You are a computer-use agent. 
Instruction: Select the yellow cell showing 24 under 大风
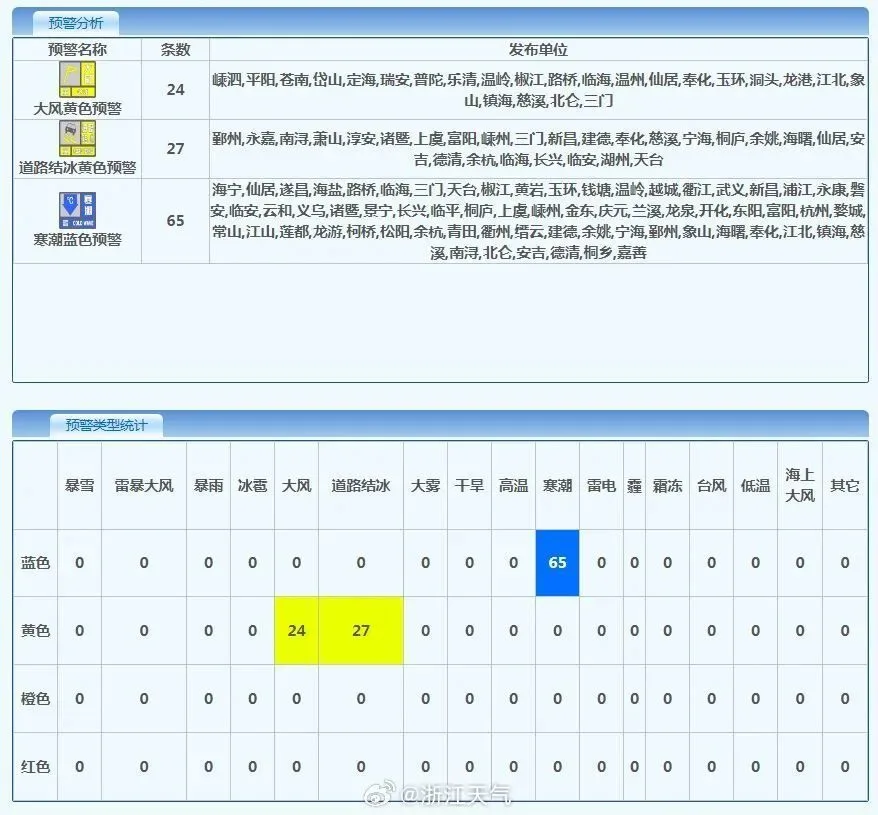point(296,631)
